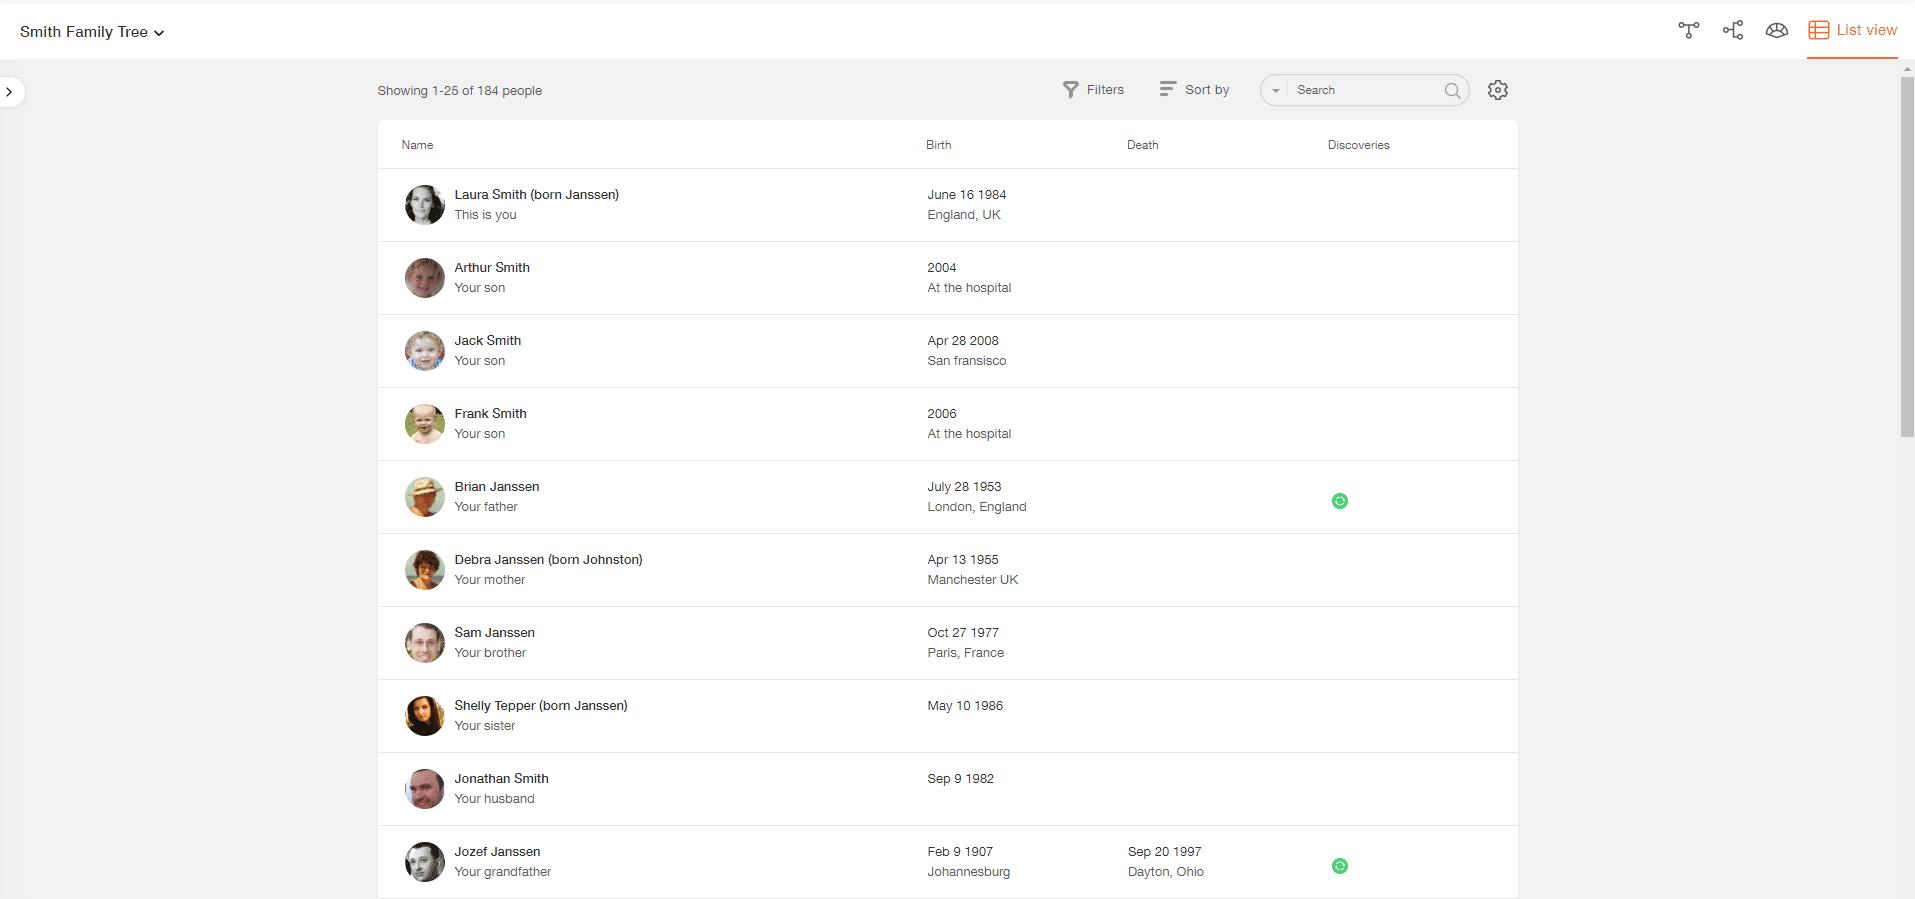Click the magnifier search icon

1452,90
